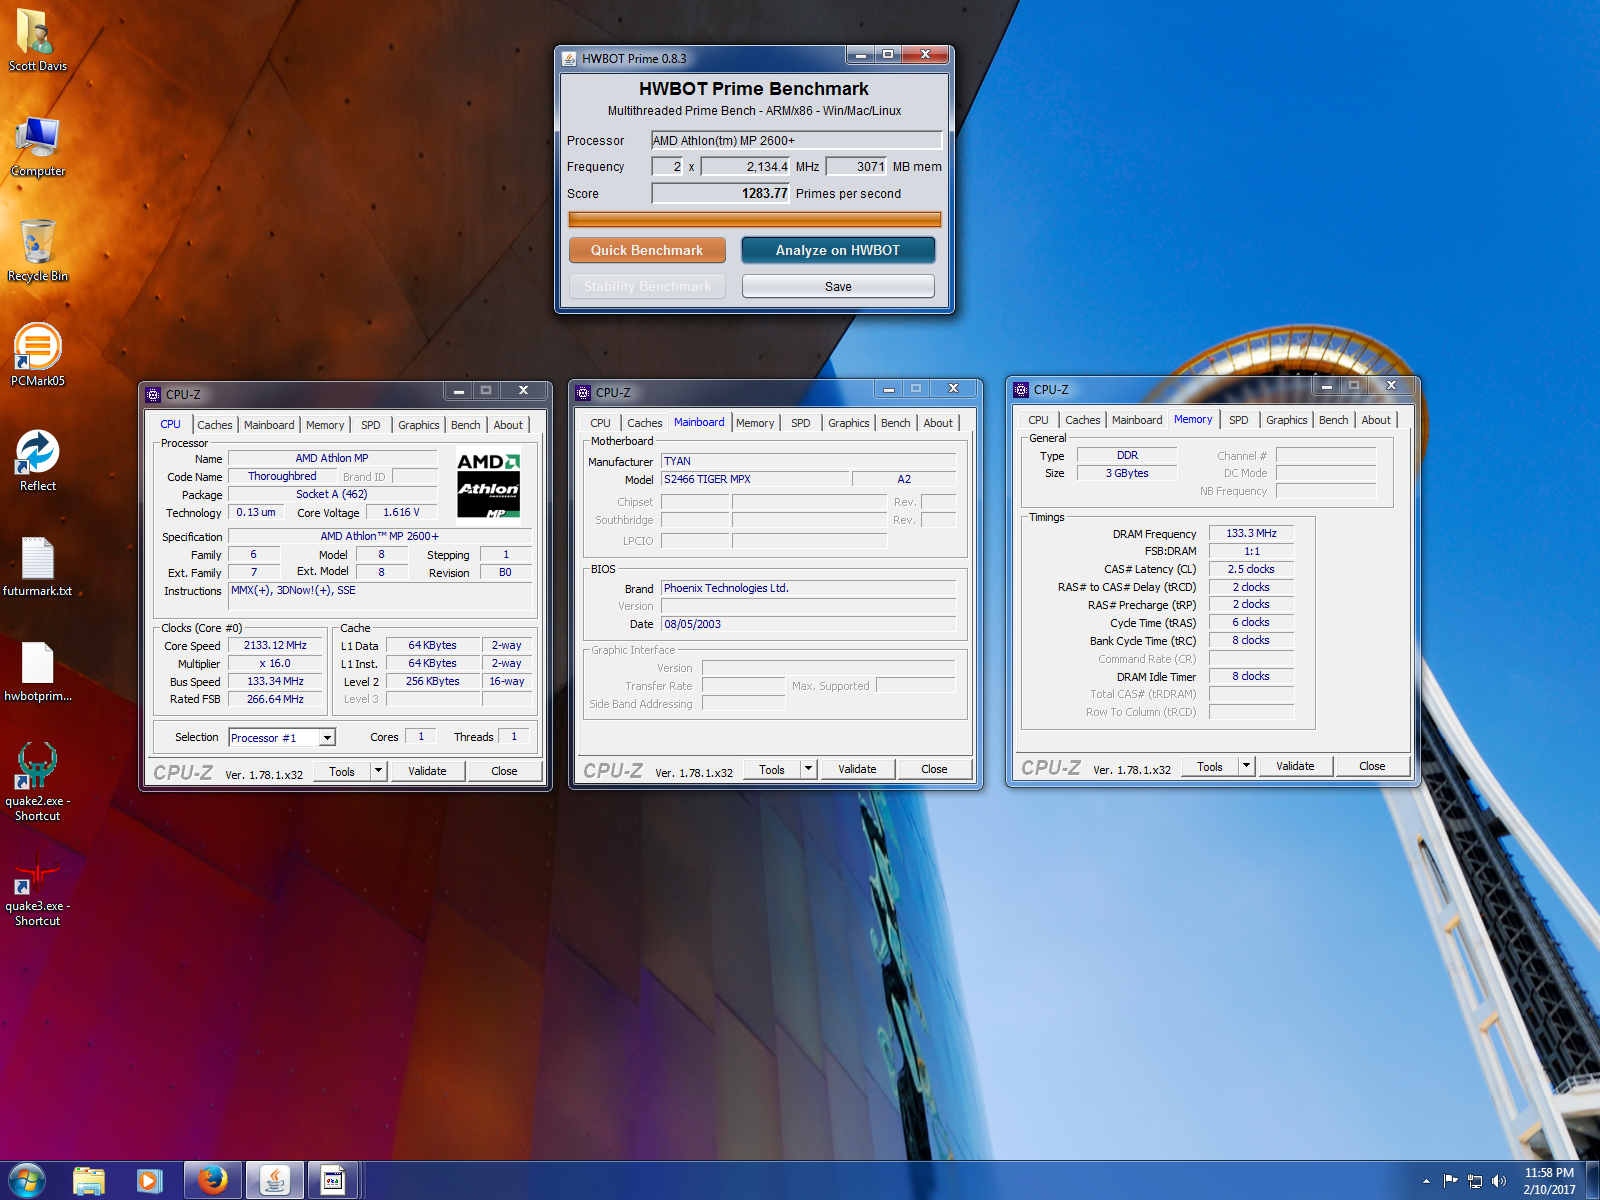Image resolution: width=1600 pixels, height=1200 pixels.
Task: Show hidden system tray icons
Action: 1426,1181
